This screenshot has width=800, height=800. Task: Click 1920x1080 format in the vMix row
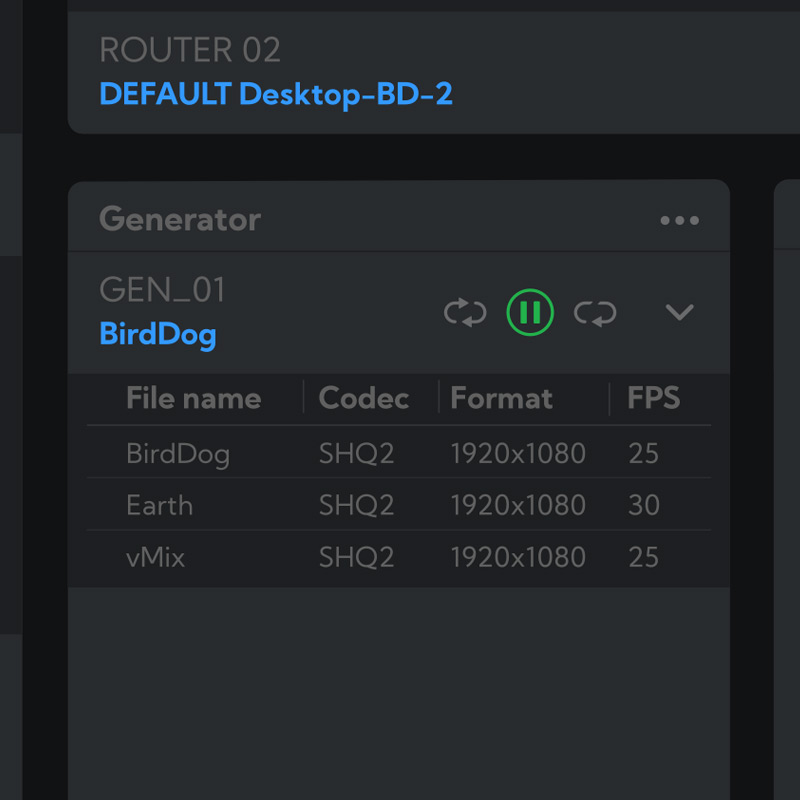[x=518, y=557]
